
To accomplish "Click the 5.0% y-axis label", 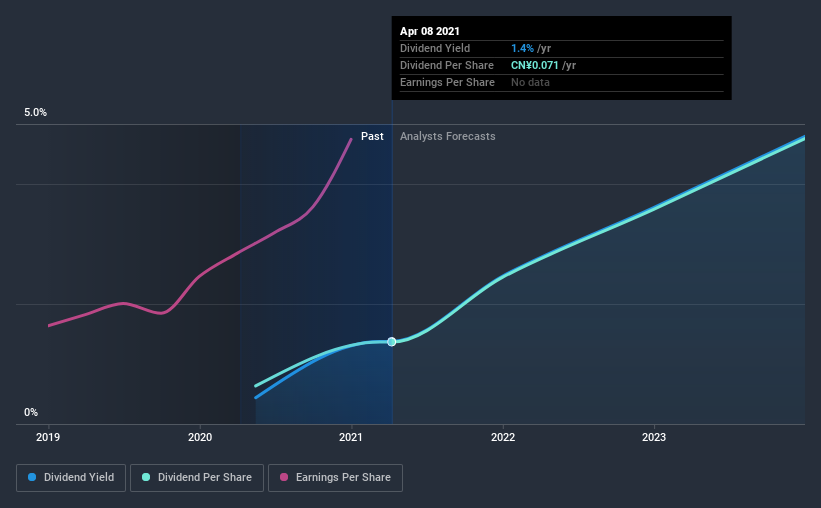I will coord(36,113).
